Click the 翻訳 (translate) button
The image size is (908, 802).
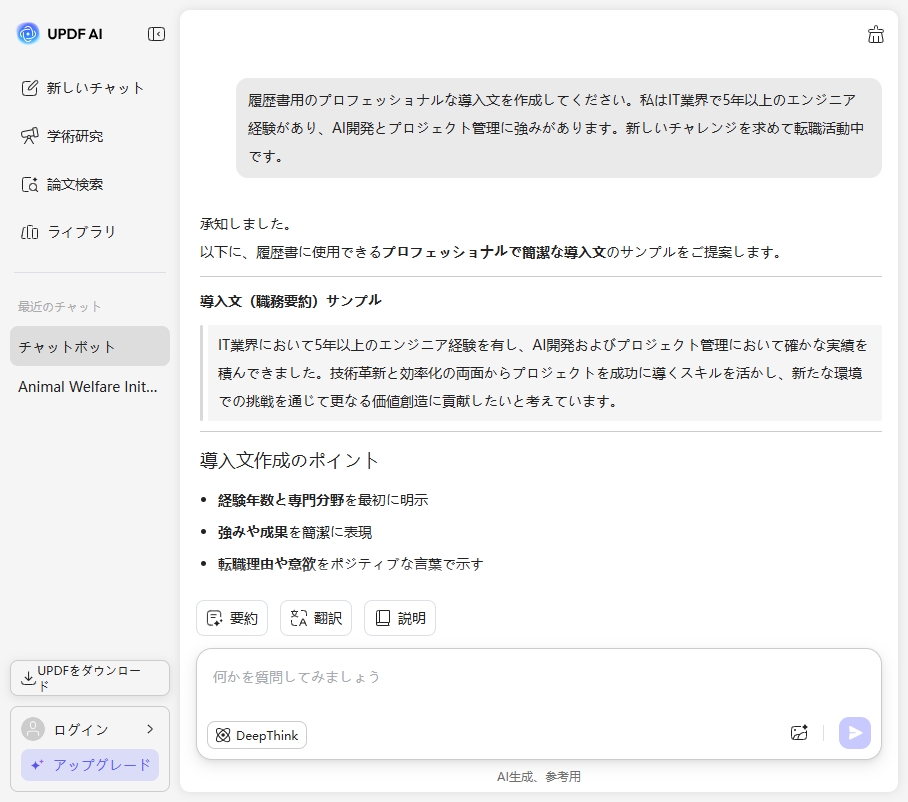[316, 618]
